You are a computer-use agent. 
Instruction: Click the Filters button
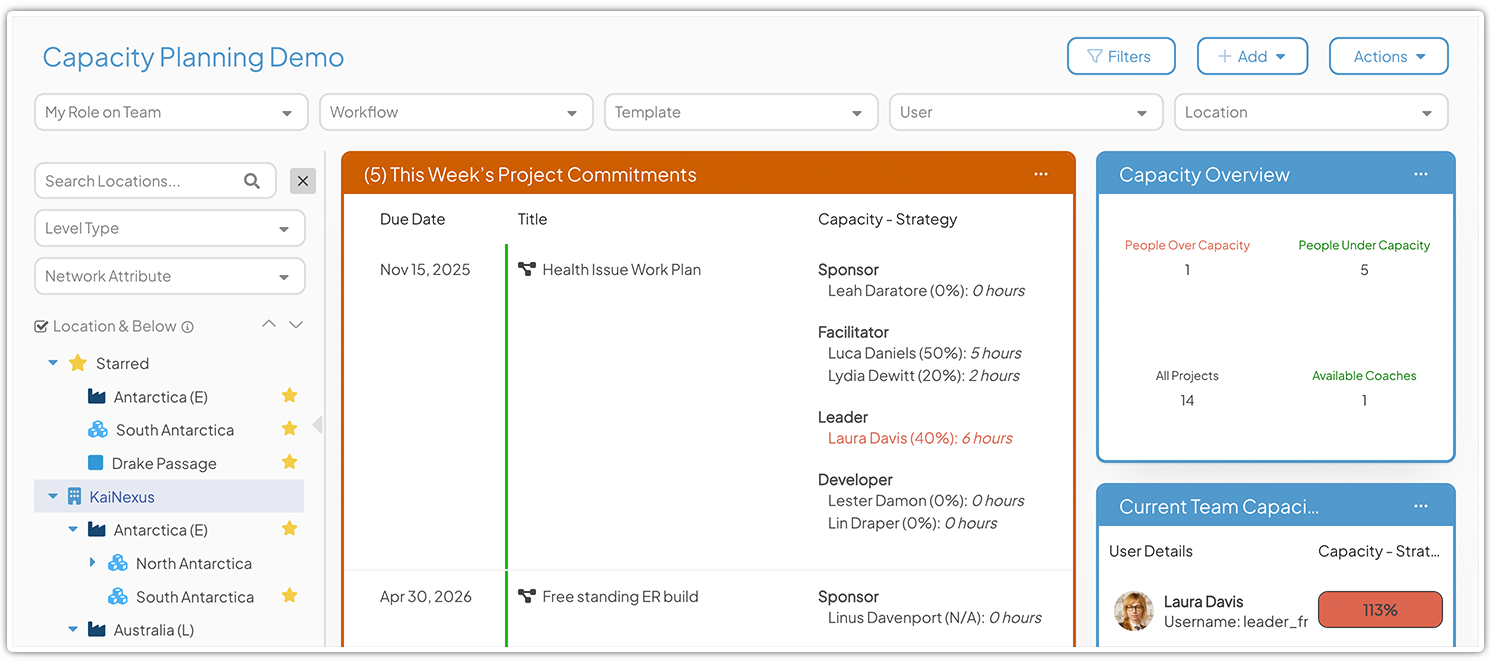click(x=1121, y=56)
